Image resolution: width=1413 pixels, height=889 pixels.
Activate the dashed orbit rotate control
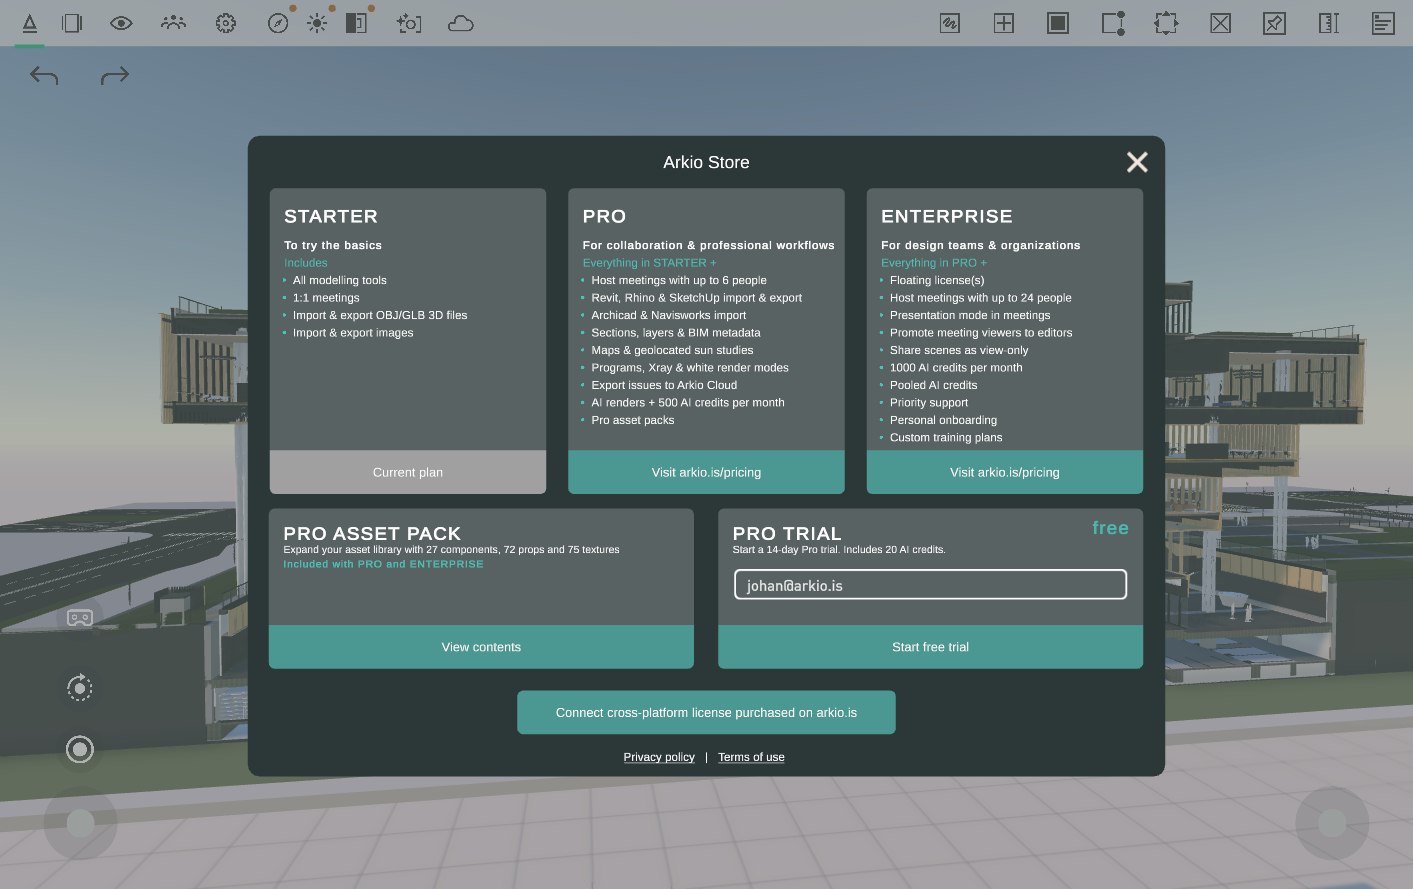click(x=80, y=687)
